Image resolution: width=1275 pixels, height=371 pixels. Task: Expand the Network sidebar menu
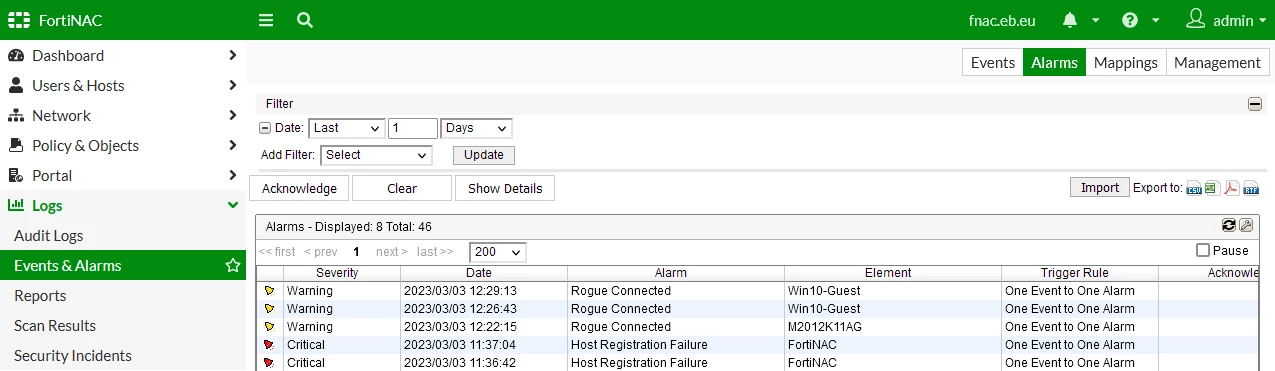coord(123,116)
